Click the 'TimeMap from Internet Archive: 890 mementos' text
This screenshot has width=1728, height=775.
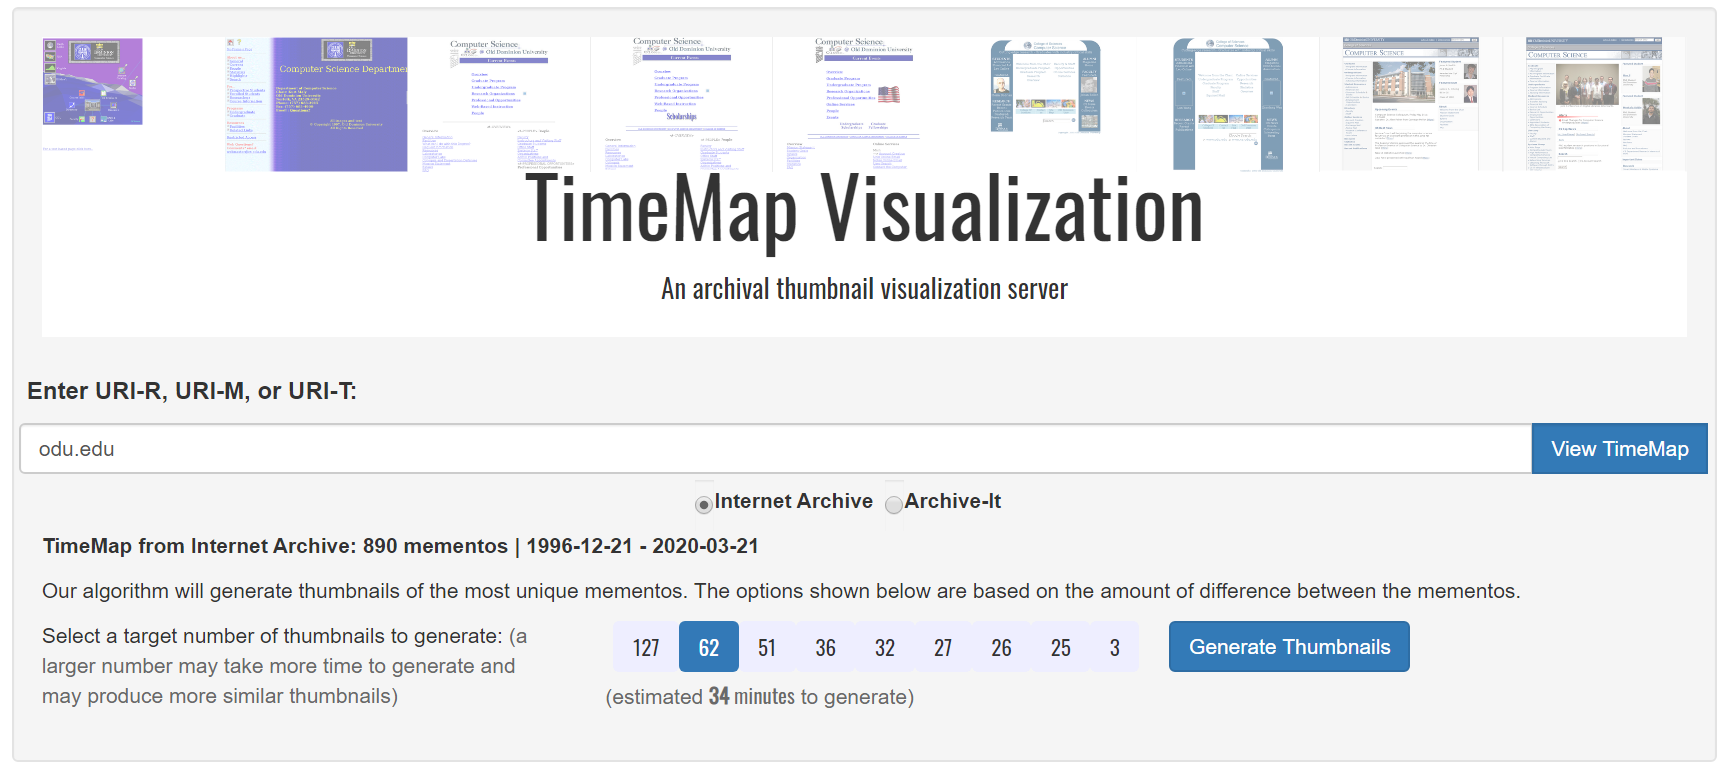point(275,546)
